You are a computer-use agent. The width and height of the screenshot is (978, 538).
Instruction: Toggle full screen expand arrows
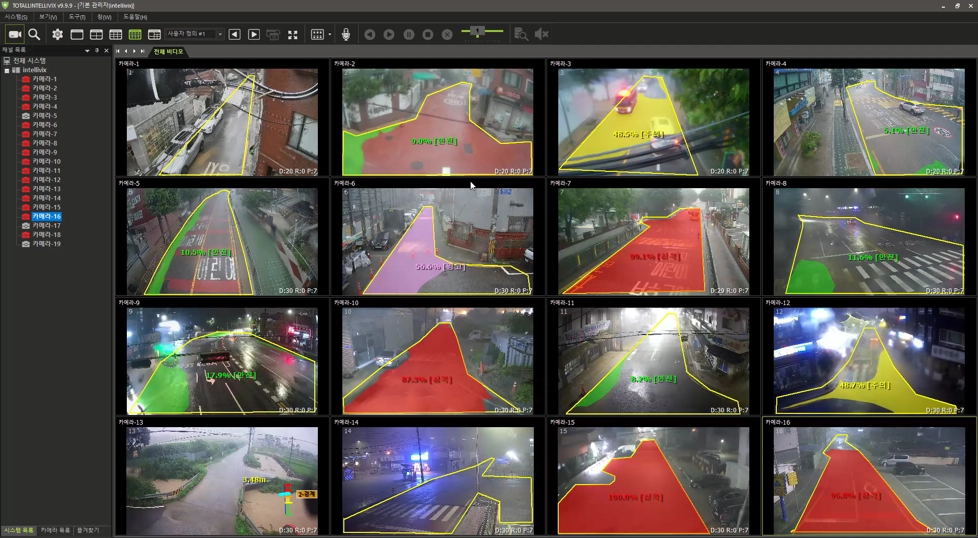tap(293, 34)
